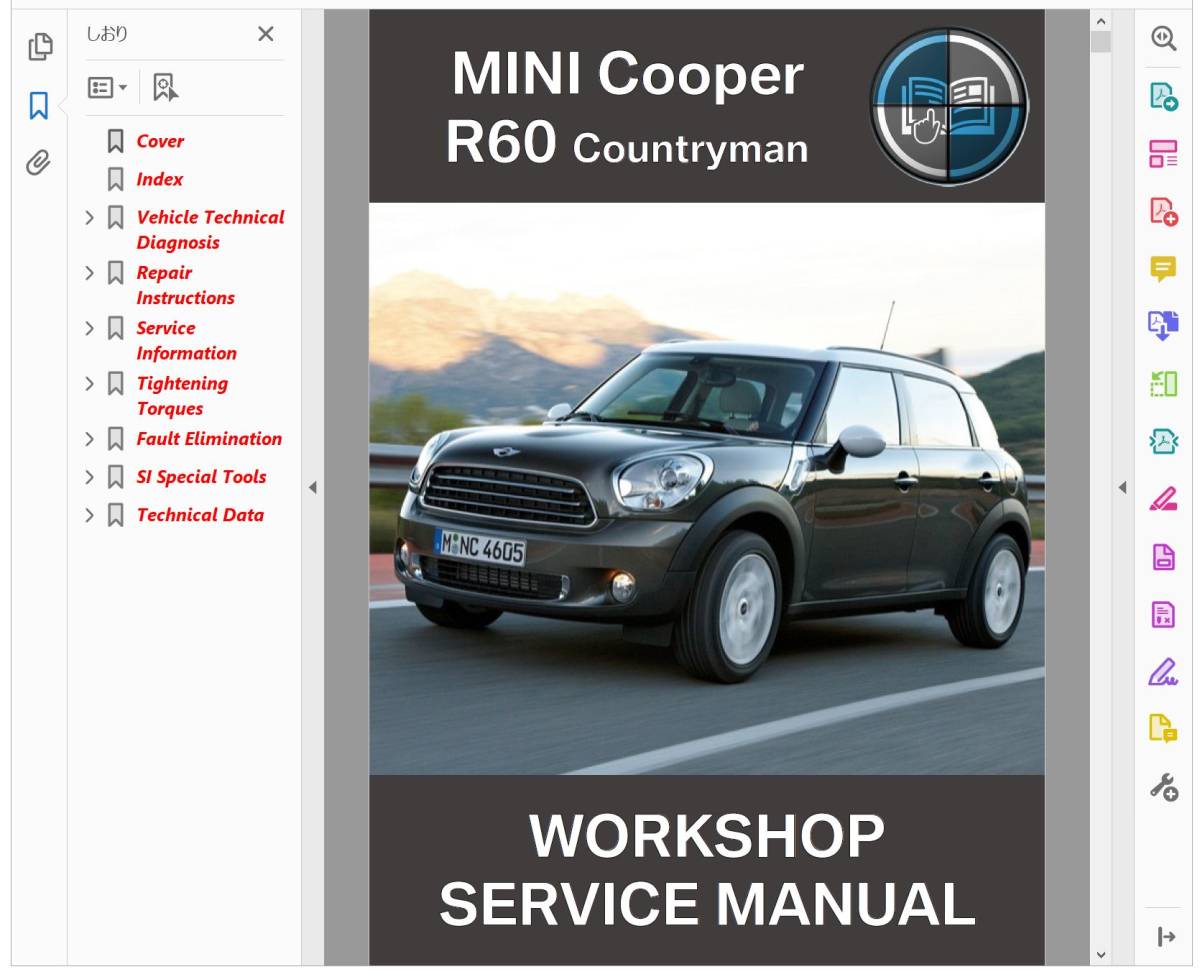The width and height of the screenshot is (1200, 977).
Task: Open the Comment tool speech bubble
Action: pos(1163,268)
